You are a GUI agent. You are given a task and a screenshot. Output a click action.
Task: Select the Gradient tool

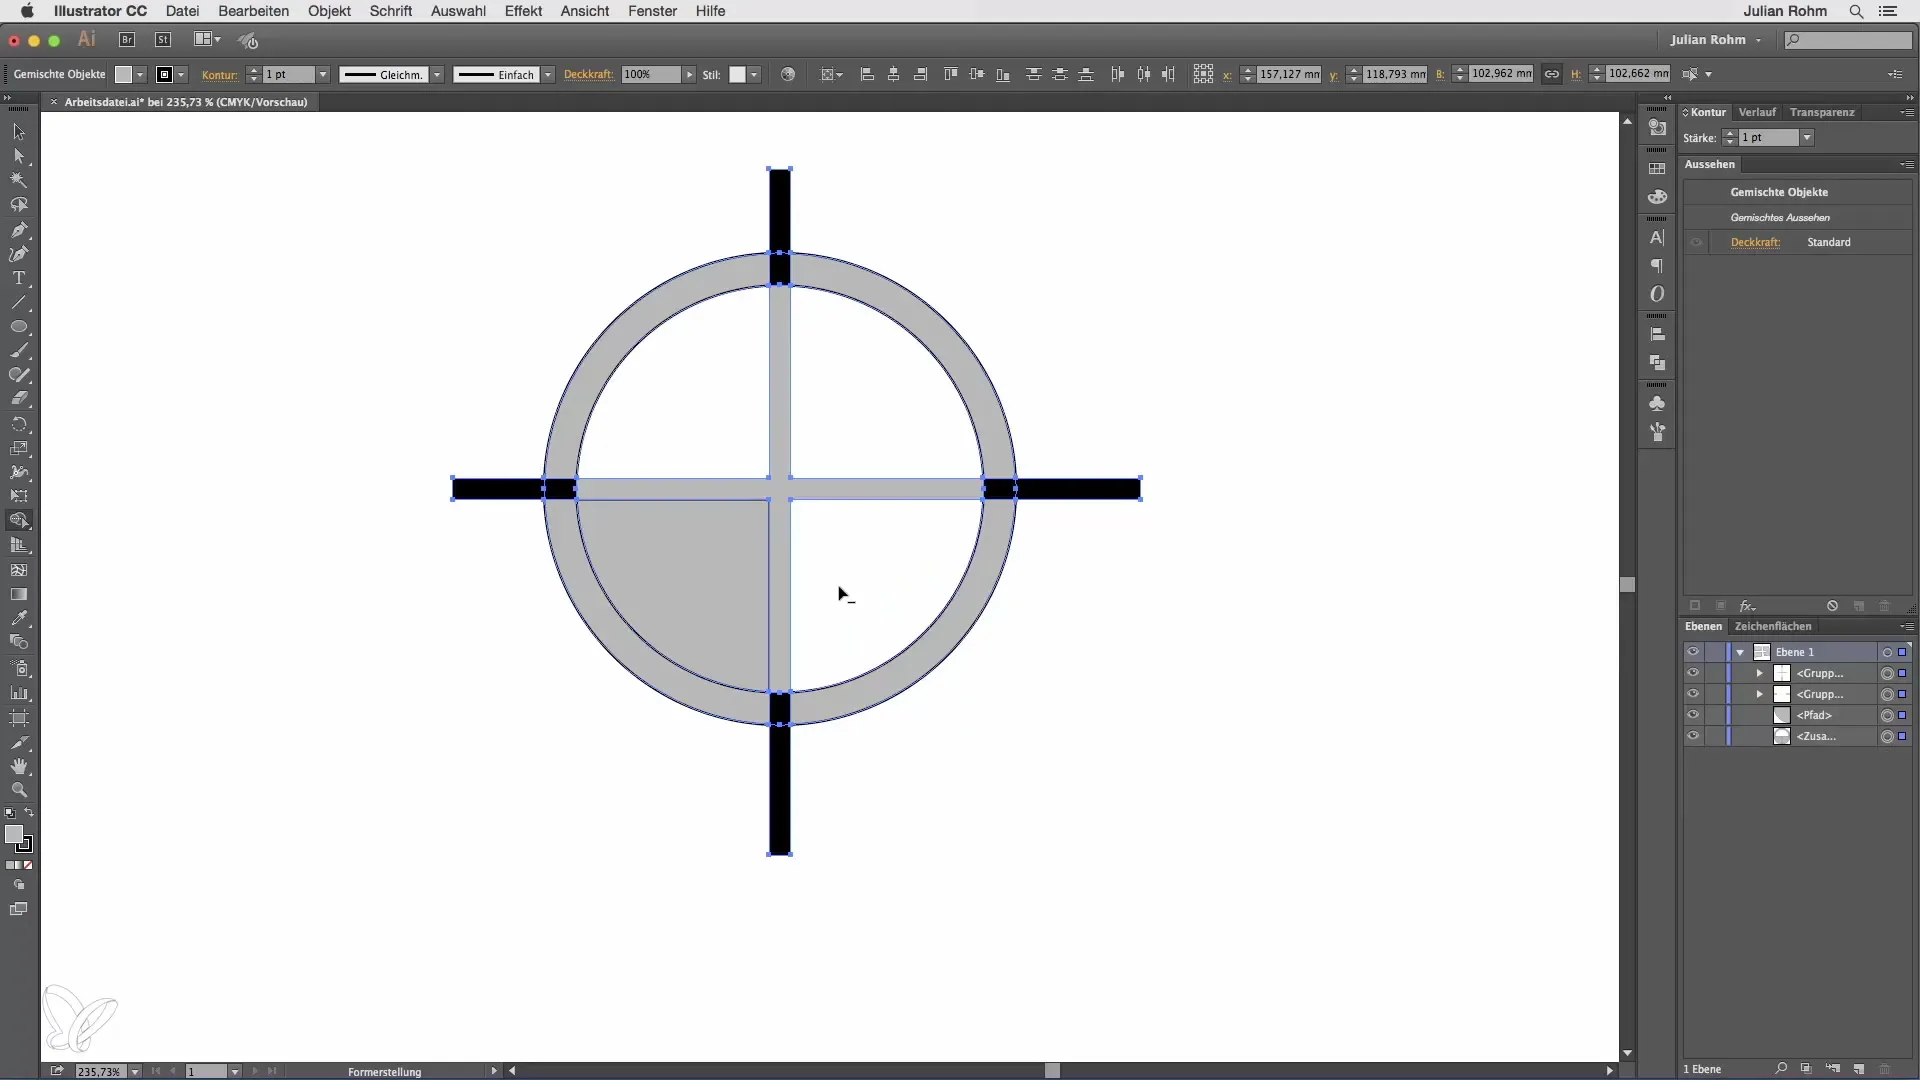(19, 594)
